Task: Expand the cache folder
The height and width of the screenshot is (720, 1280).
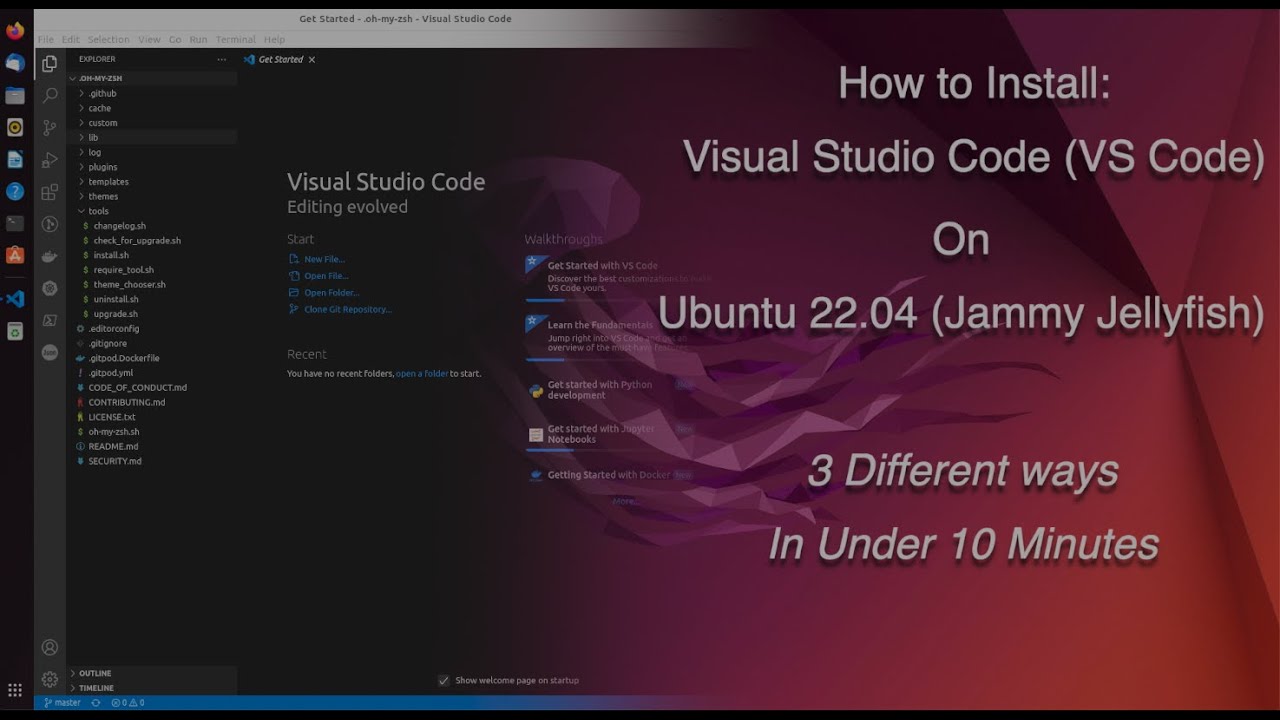Action: [152, 108]
